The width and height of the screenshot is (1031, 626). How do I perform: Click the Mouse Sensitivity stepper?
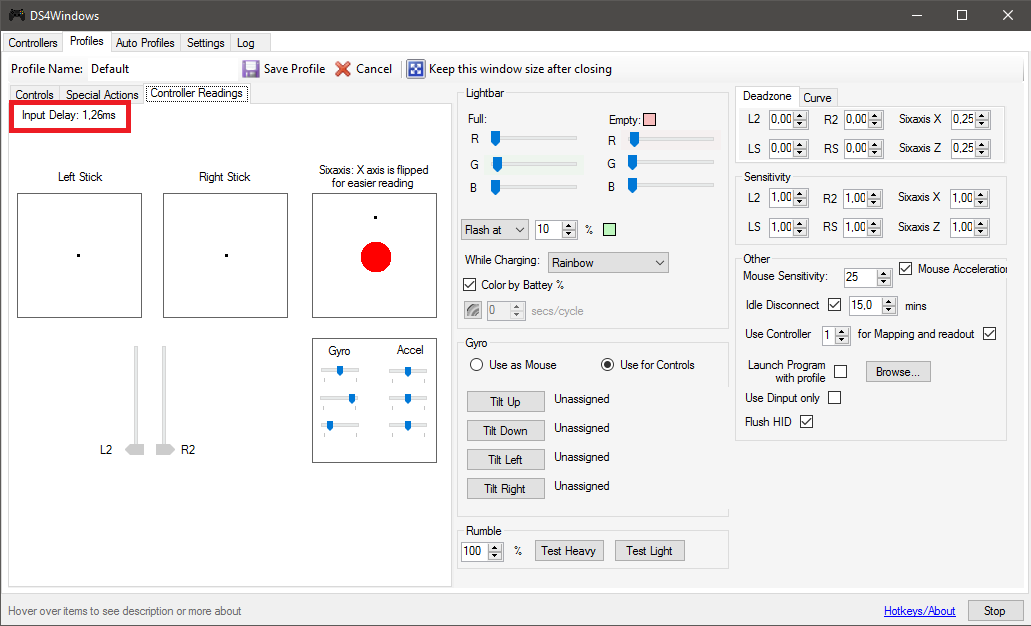pyautogui.click(x=884, y=277)
